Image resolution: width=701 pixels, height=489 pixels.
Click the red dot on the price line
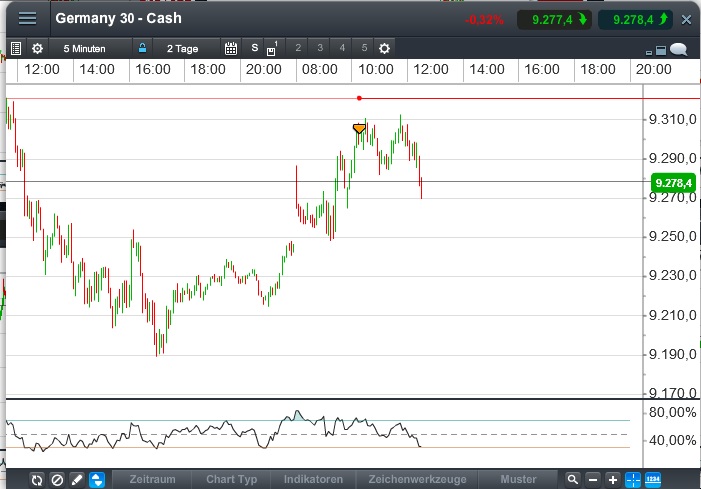[359, 98]
